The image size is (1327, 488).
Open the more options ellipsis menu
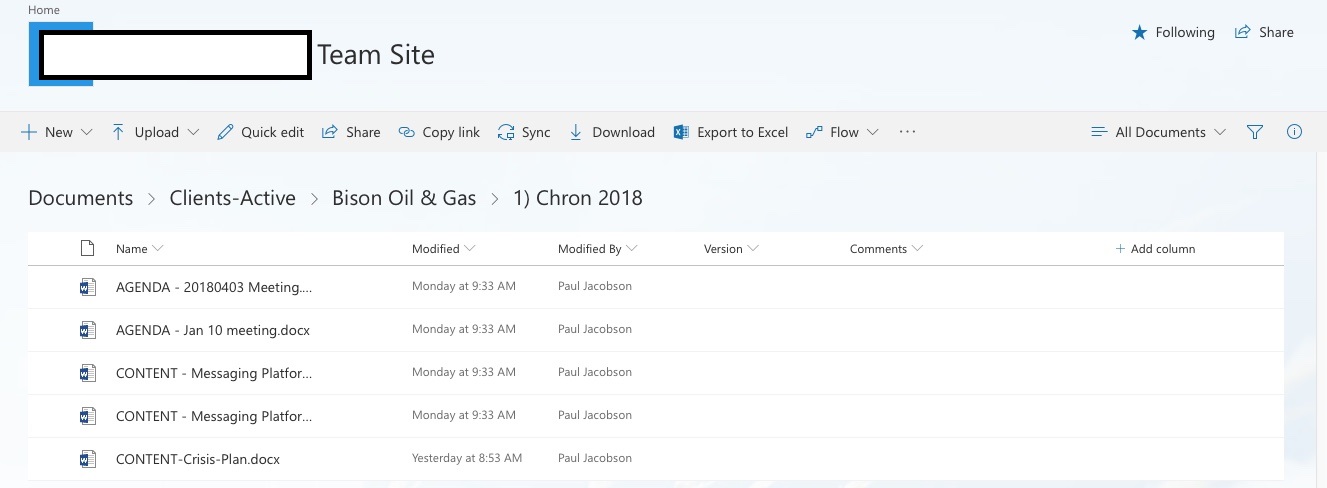[907, 131]
